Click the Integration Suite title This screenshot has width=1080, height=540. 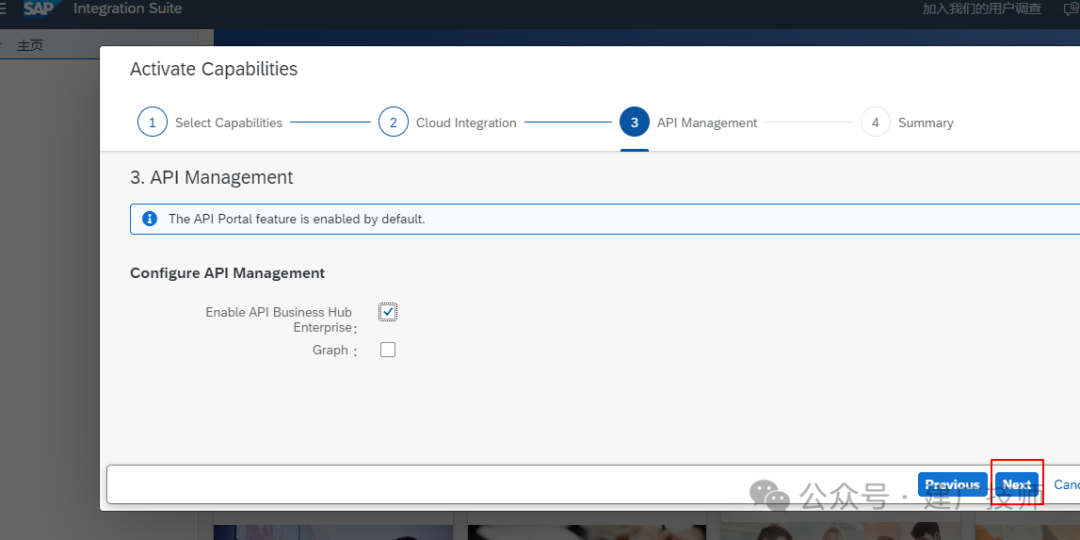click(x=127, y=9)
